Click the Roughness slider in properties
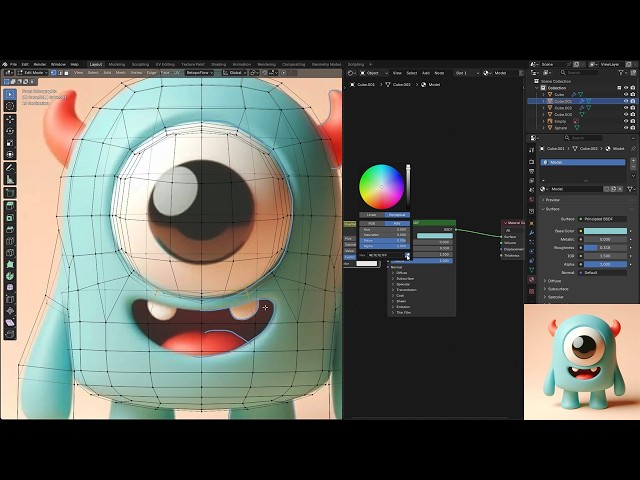 point(605,248)
